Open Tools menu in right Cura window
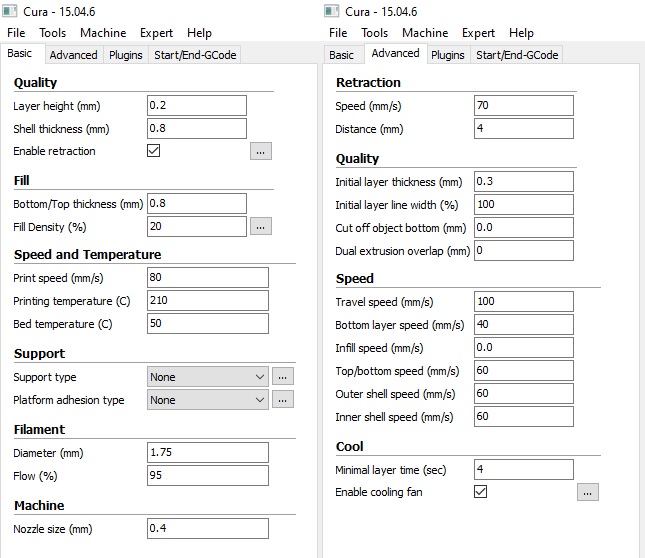Viewport: 645px width, 558px height. click(x=375, y=33)
